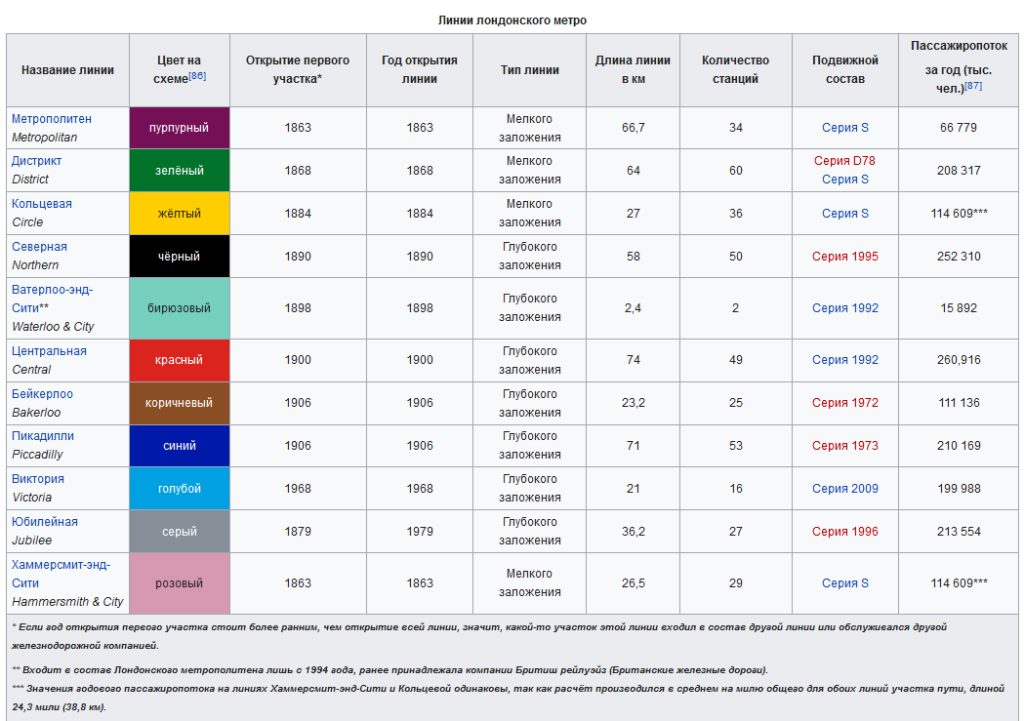Go to the Бейкерлоо line article
Viewport: 1024px width, 721px height.
pos(42,394)
